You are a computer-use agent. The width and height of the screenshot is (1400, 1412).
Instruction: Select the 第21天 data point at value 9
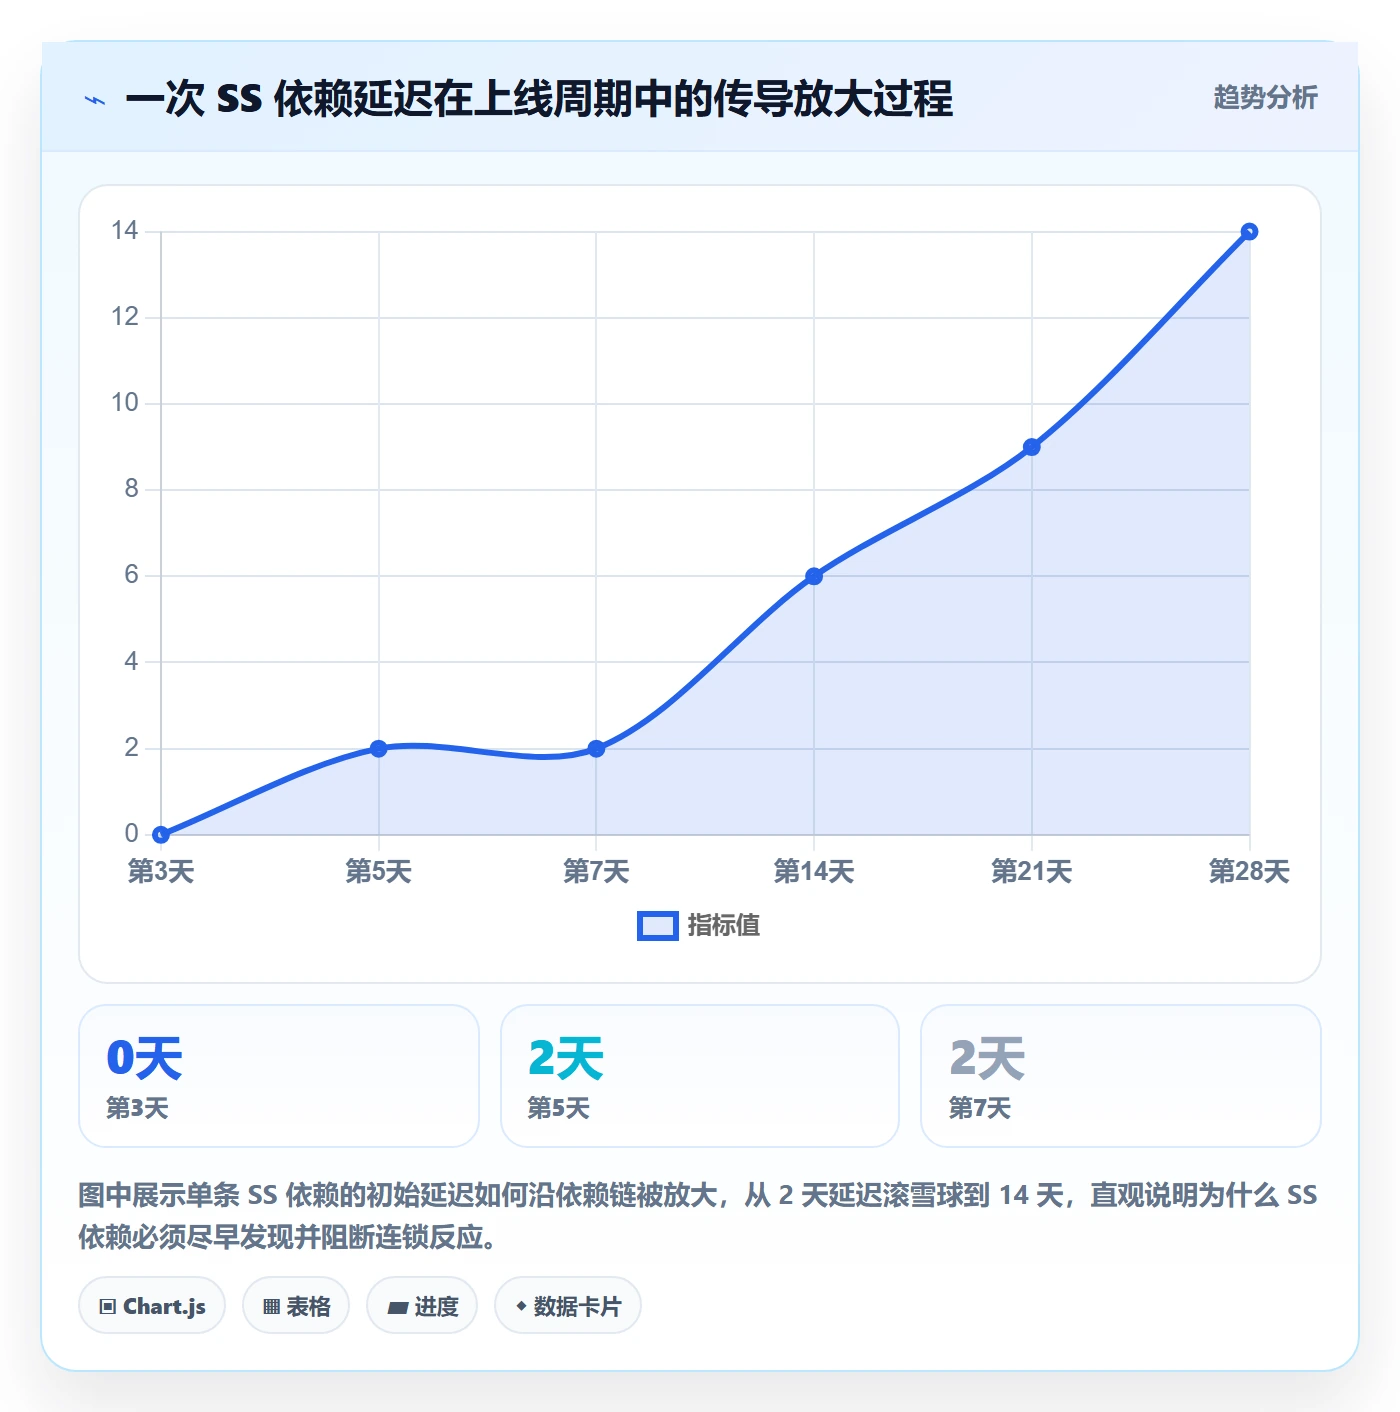1031,447
